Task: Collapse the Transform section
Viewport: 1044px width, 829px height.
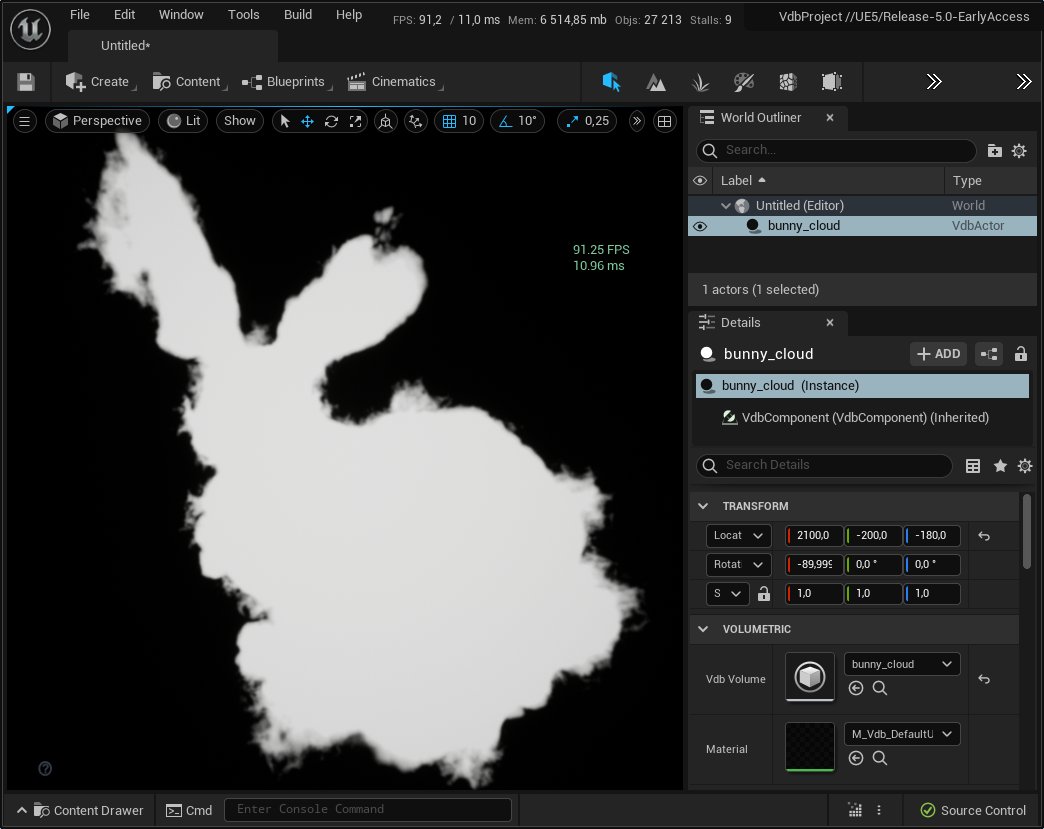Action: pyautogui.click(x=703, y=506)
